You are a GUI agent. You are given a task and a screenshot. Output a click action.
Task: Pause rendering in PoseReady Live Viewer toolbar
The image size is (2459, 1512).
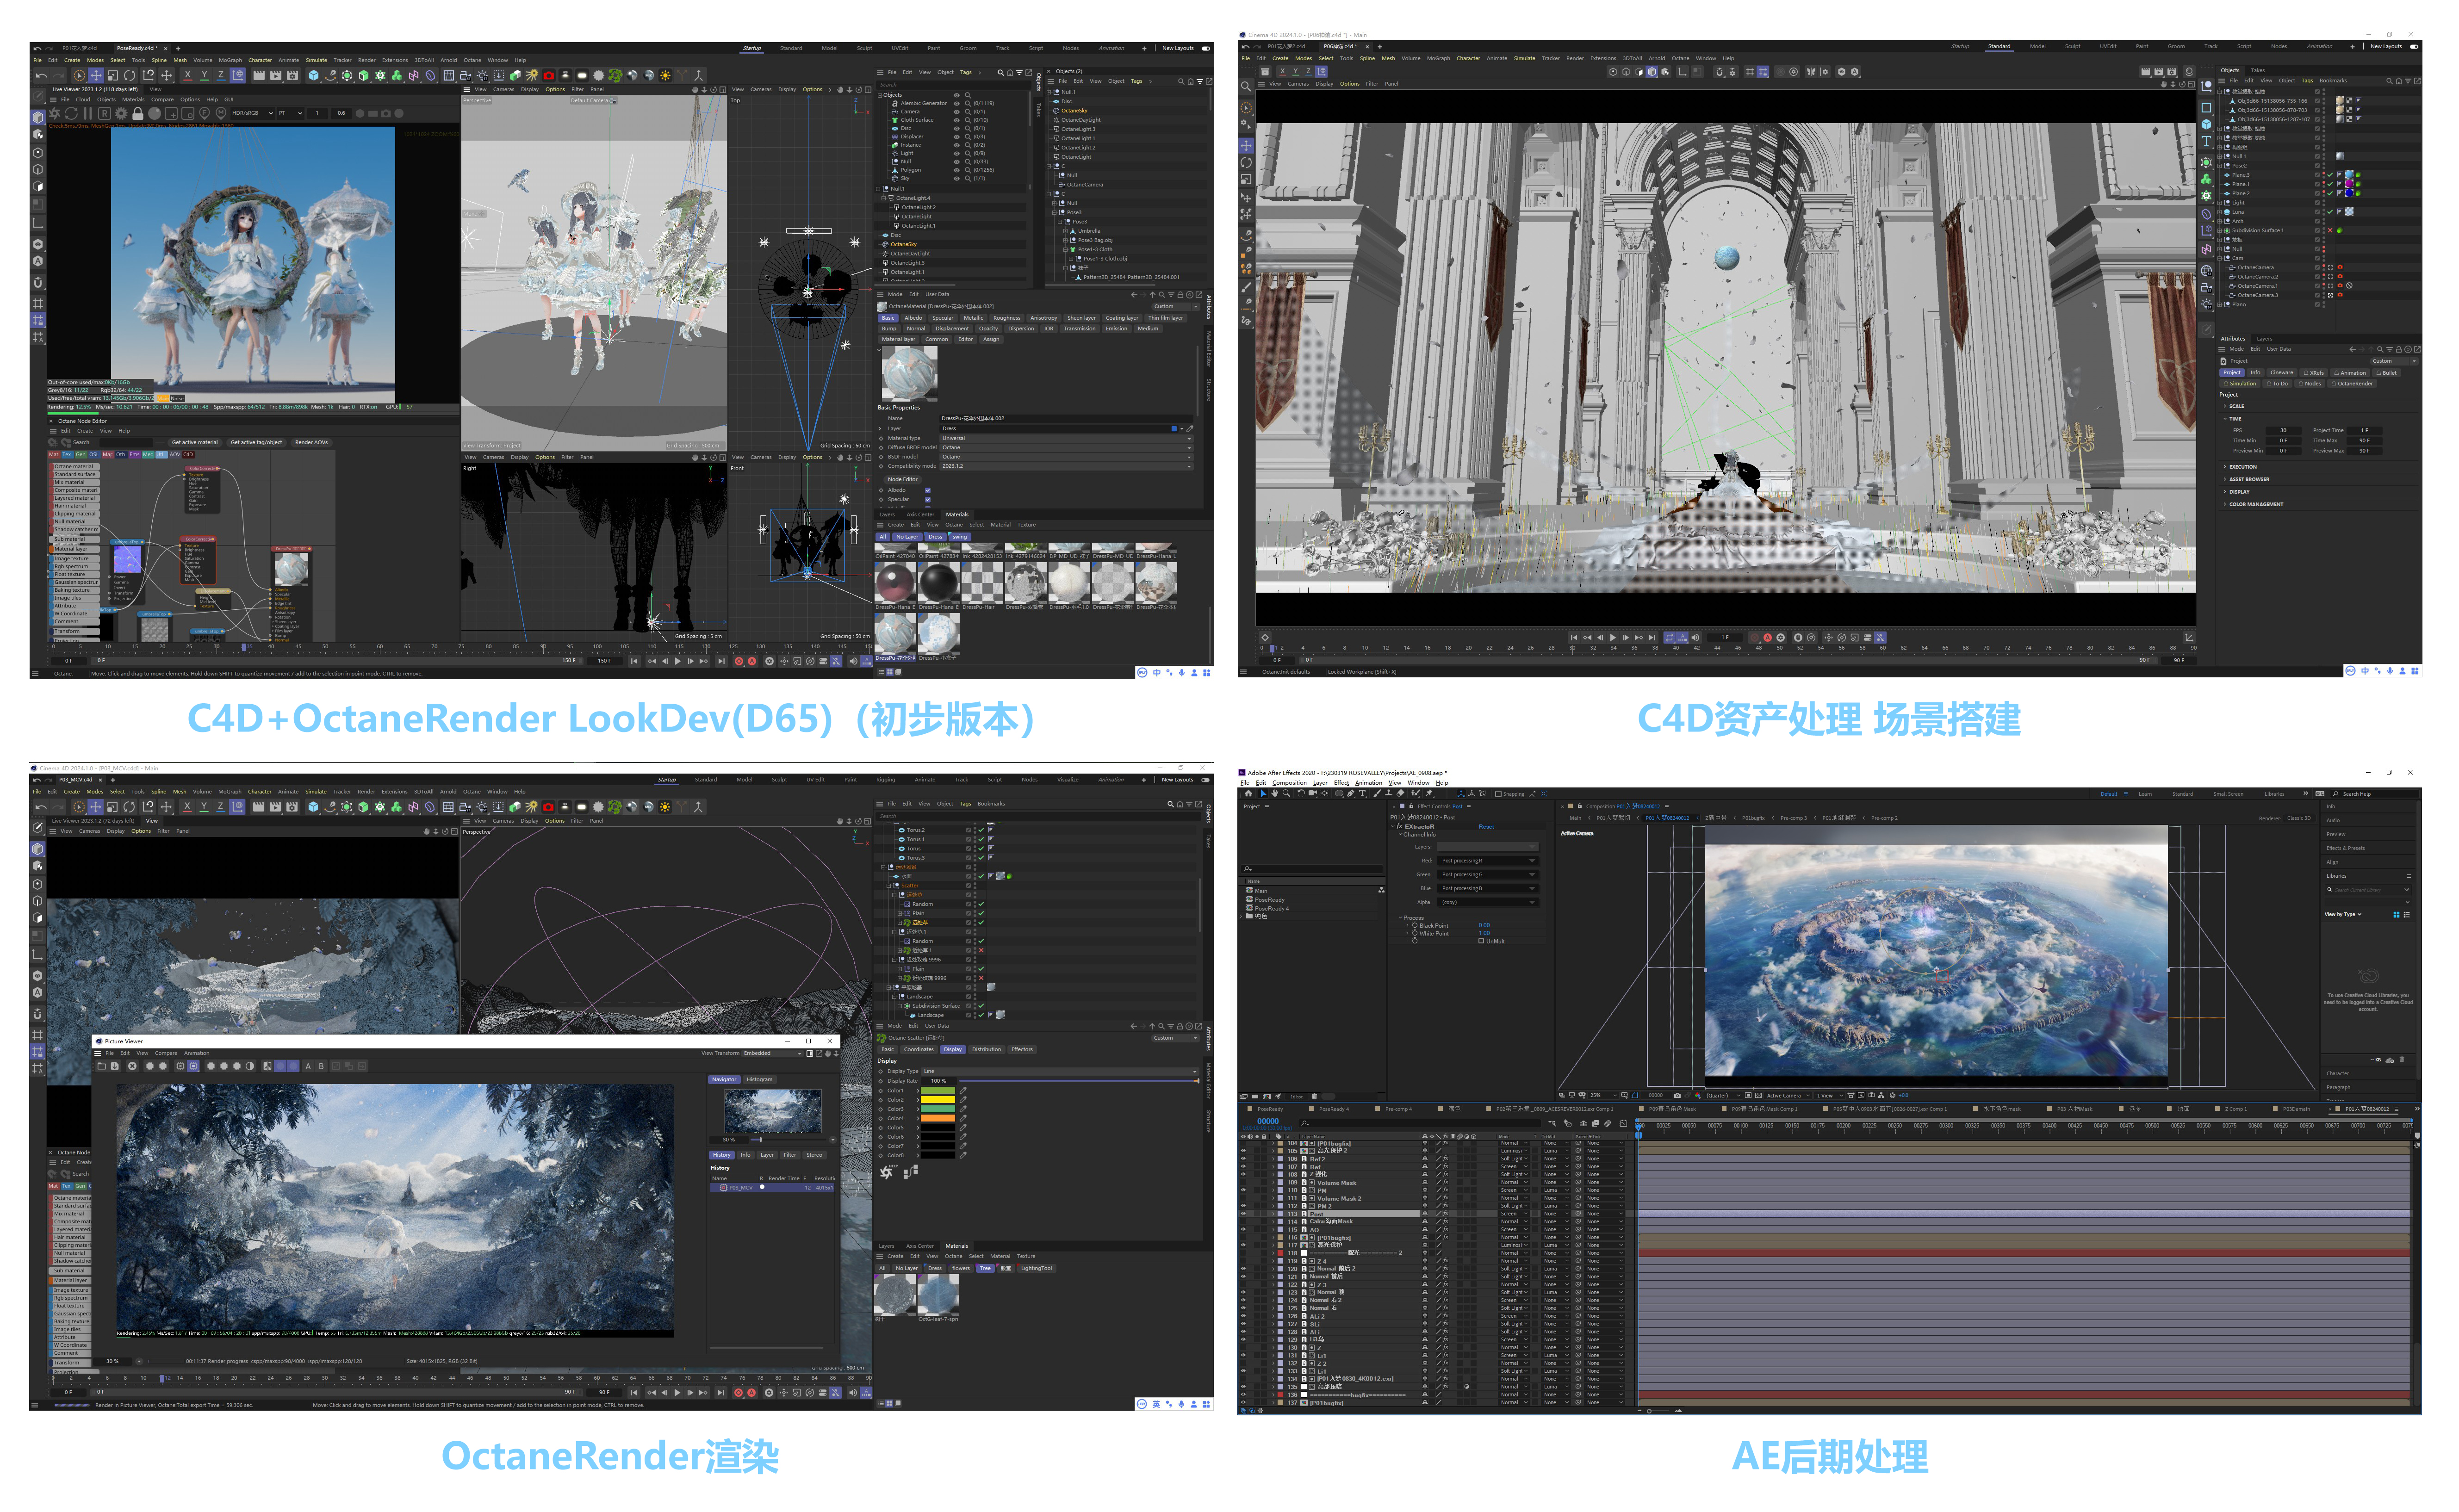pyautogui.click(x=88, y=113)
